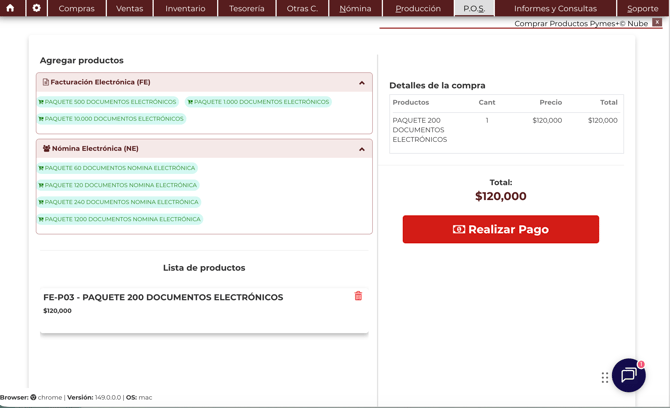The image size is (670, 408).
Task: Click the Agregar productos heading
Action: 82,60
